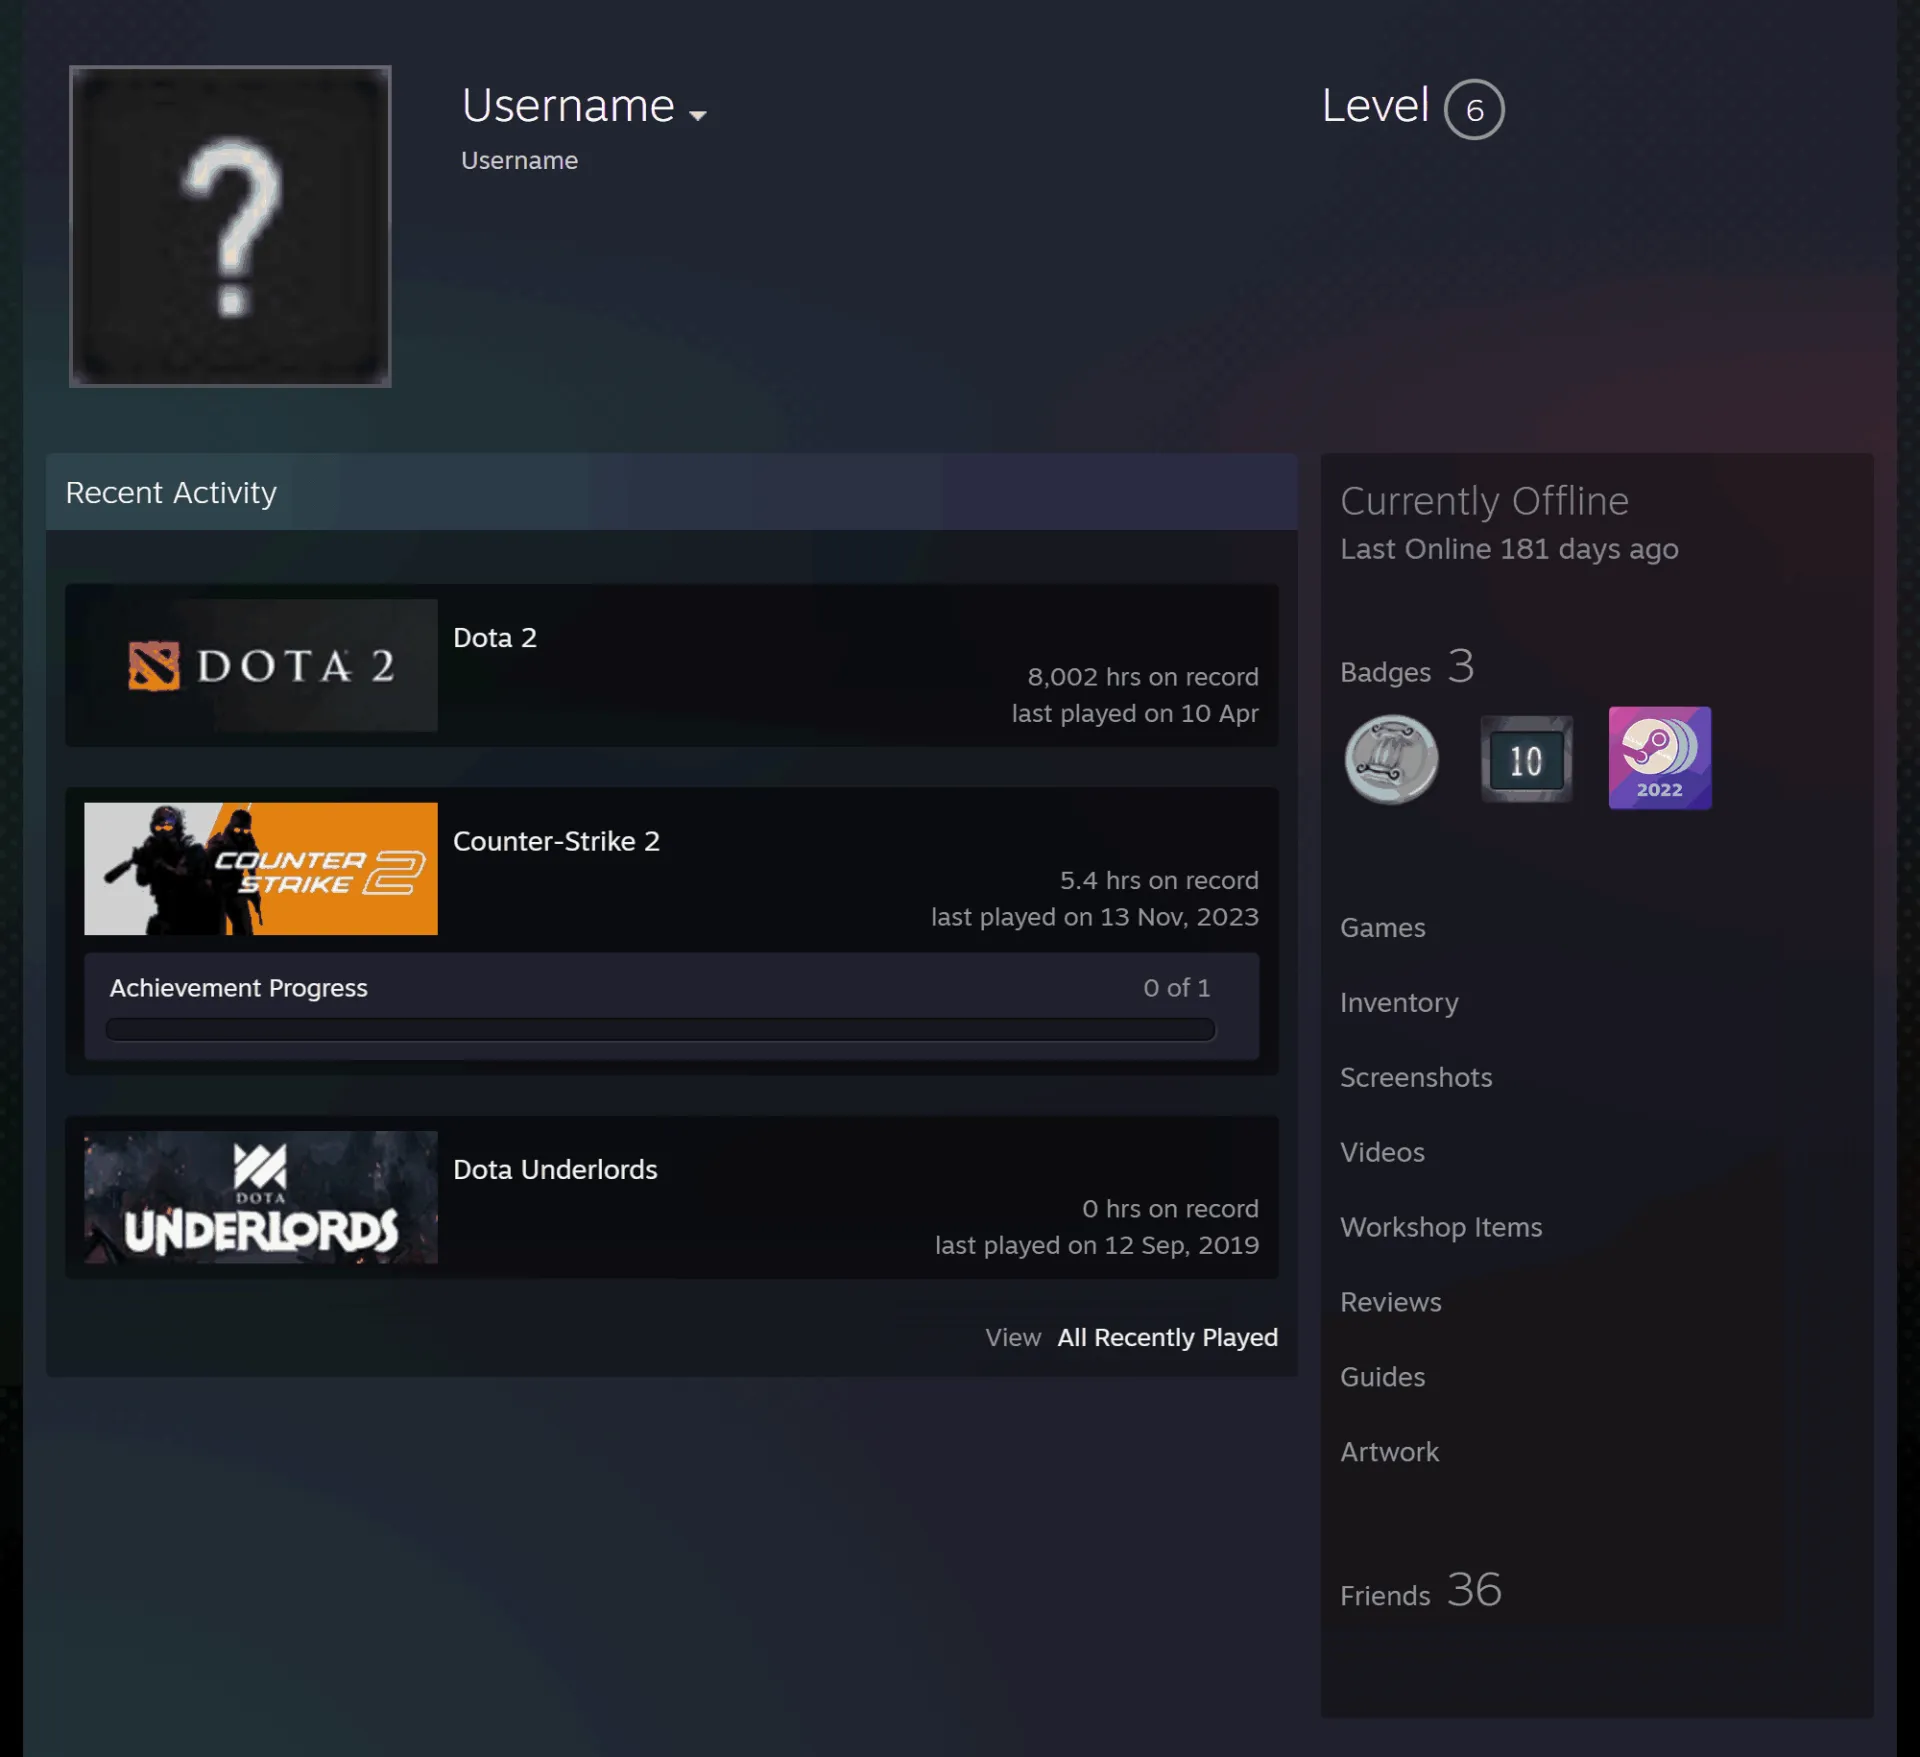The height and width of the screenshot is (1757, 1920).
Task: Click 'Last Online 181 days ago' text
Action: tap(1509, 549)
